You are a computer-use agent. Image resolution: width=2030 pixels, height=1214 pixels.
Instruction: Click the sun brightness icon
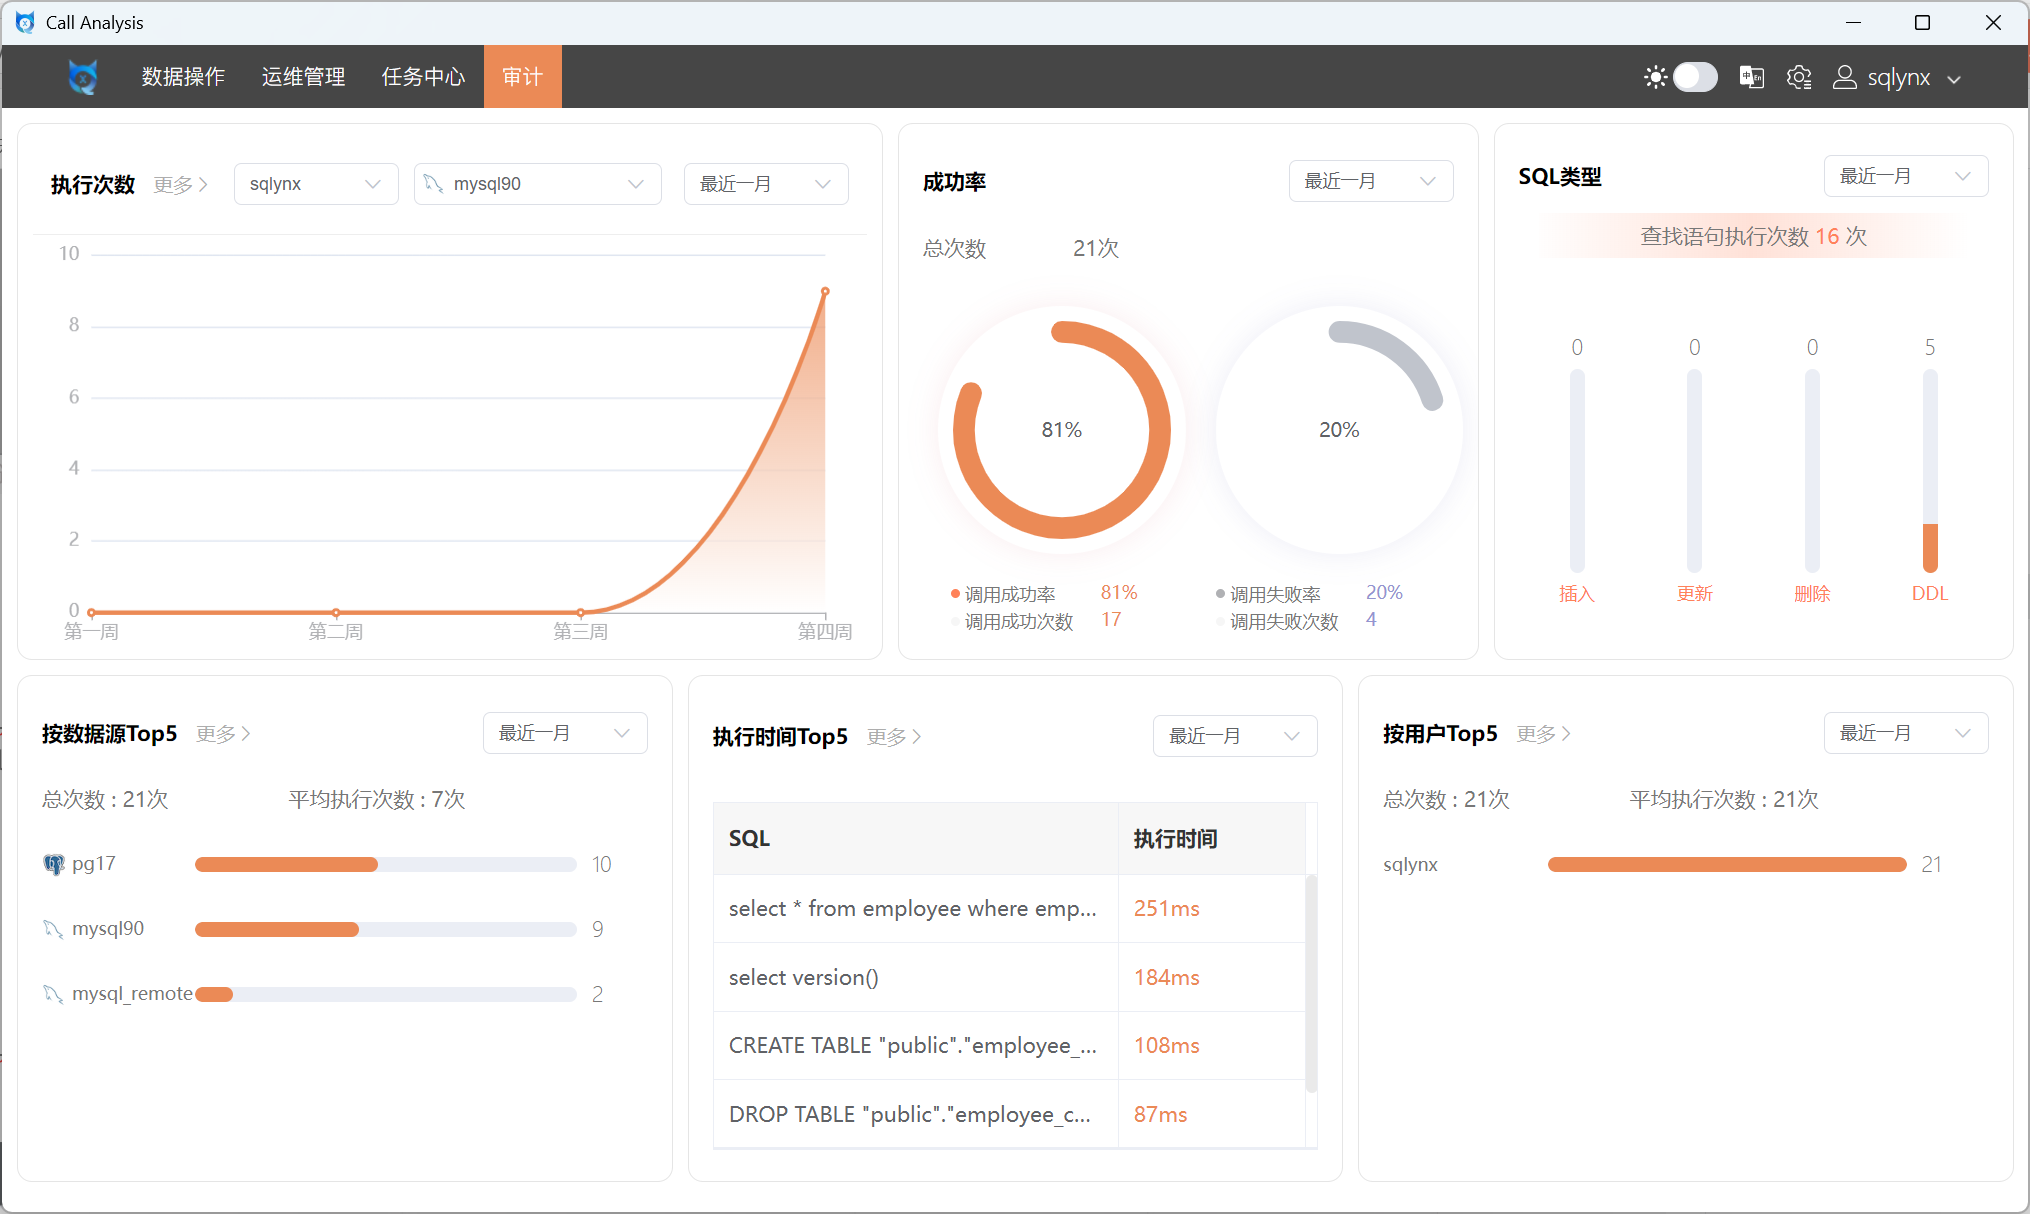coord(1655,77)
